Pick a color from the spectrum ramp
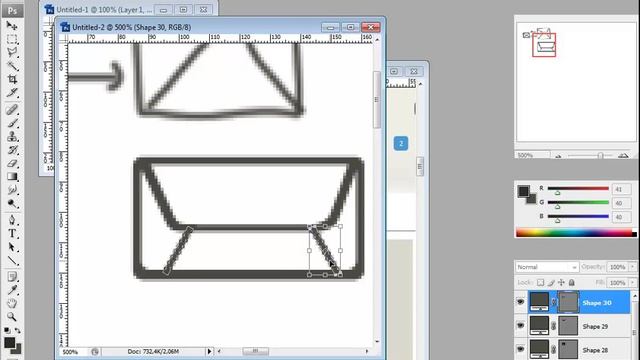Screen dimensions: 640x360 point(574,233)
